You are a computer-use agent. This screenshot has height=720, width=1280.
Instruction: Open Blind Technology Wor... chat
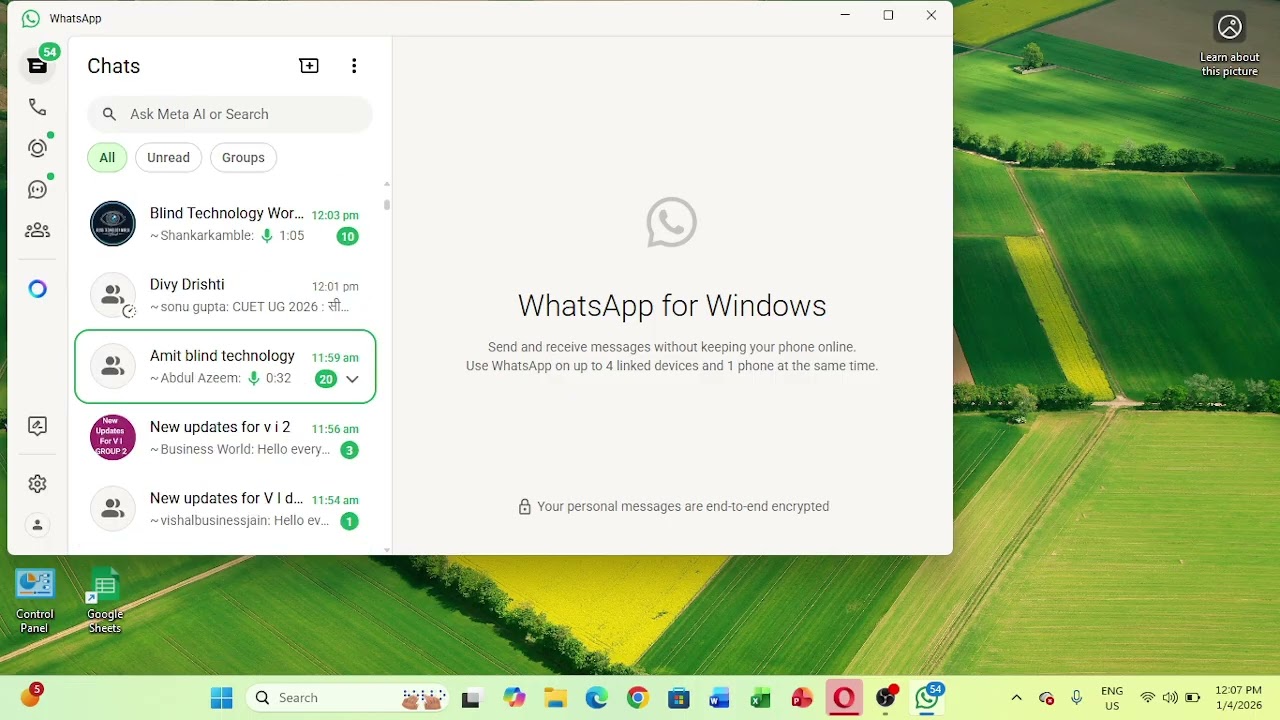tap(225, 224)
